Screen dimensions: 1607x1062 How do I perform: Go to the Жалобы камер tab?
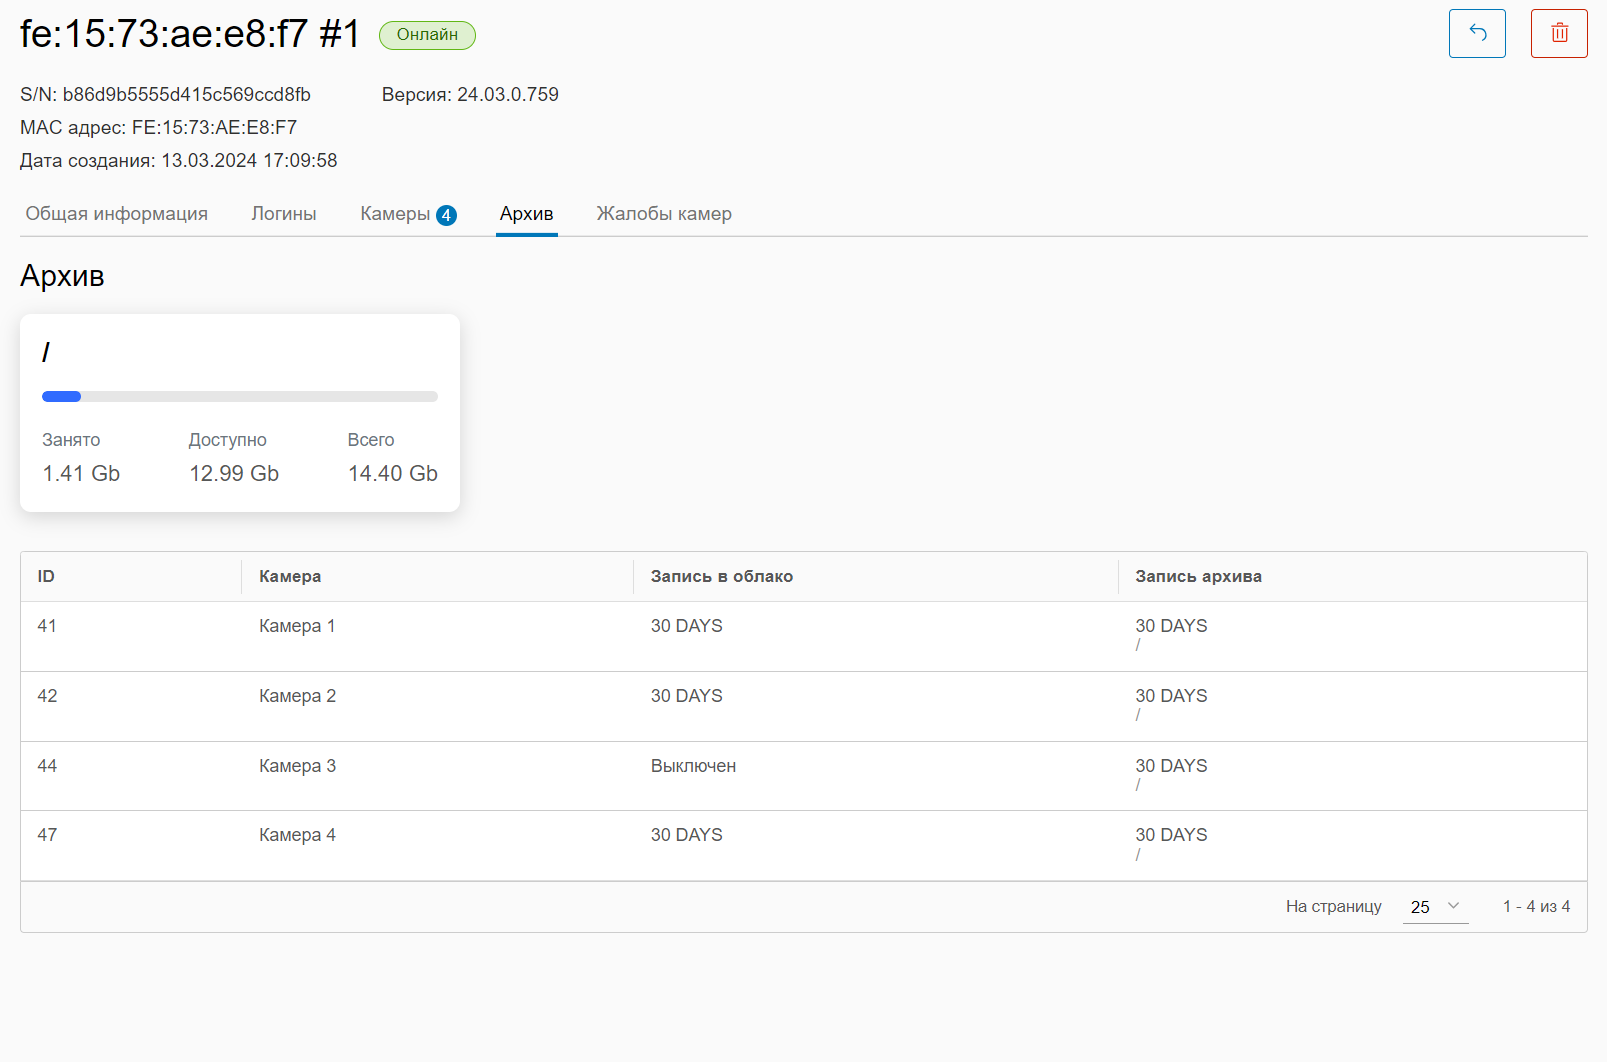(x=664, y=214)
